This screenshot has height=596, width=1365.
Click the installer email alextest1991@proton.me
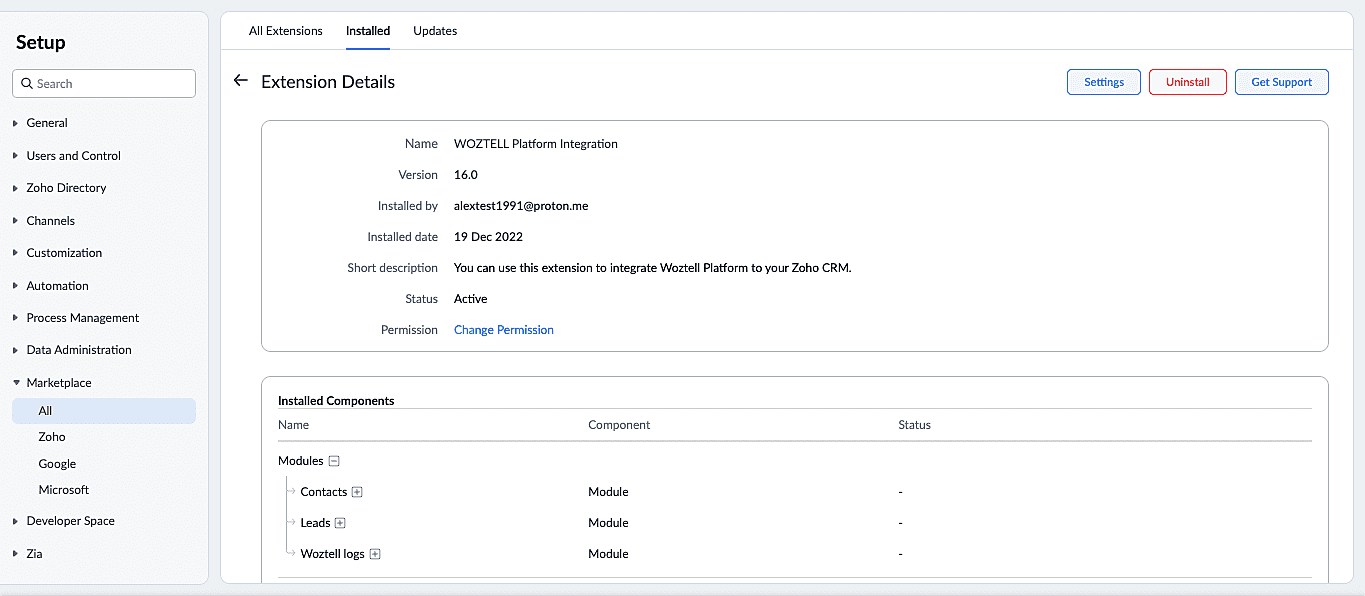521,206
